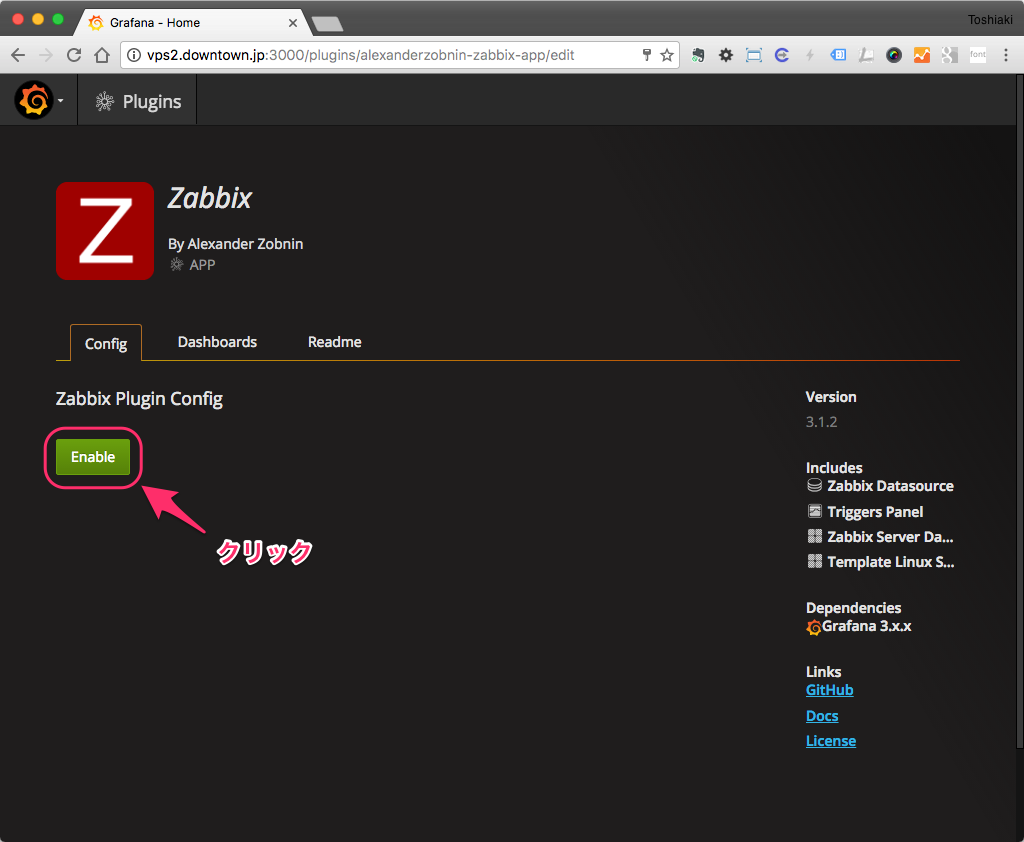Image resolution: width=1024 pixels, height=842 pixels.
Task: Switch to the Dashboards tab
Action: [x=217, y=342]
